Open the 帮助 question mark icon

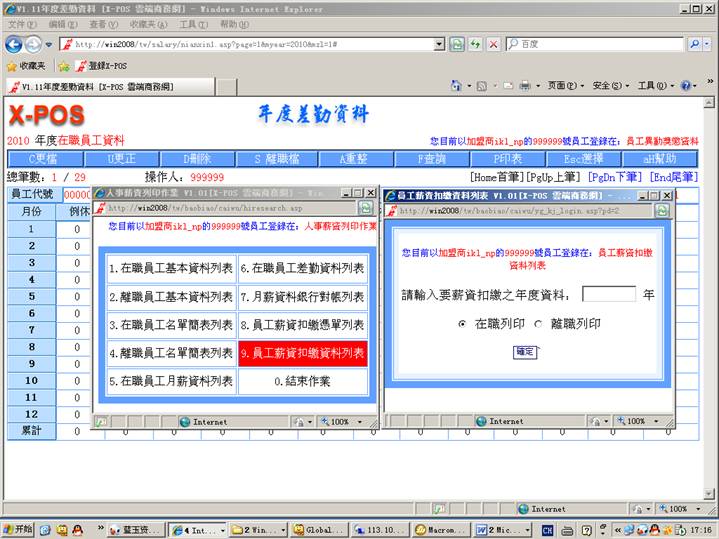tap(688, 86)
